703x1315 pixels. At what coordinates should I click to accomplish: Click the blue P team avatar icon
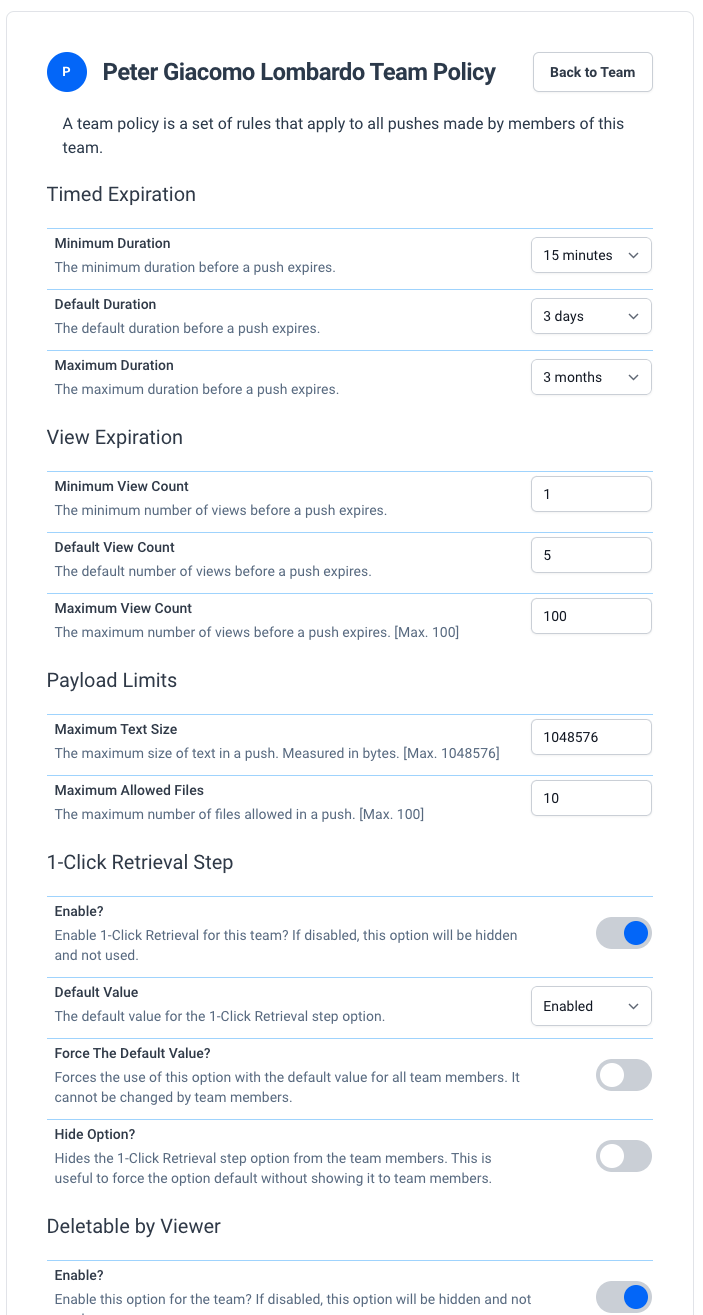pyautogui.click(x=66, y=72)
